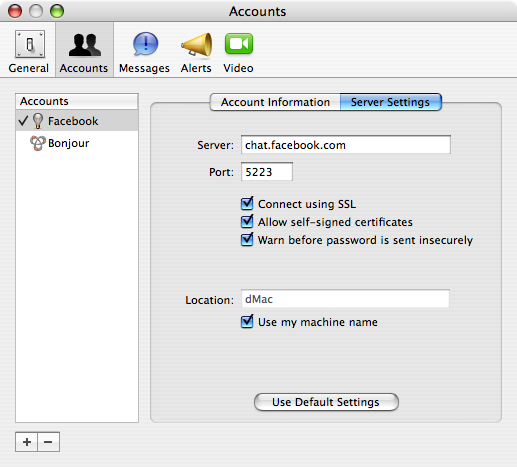Click the Facebook lightbulb account icon
Viewport: 517px width, 467px height.
point(38,121)
